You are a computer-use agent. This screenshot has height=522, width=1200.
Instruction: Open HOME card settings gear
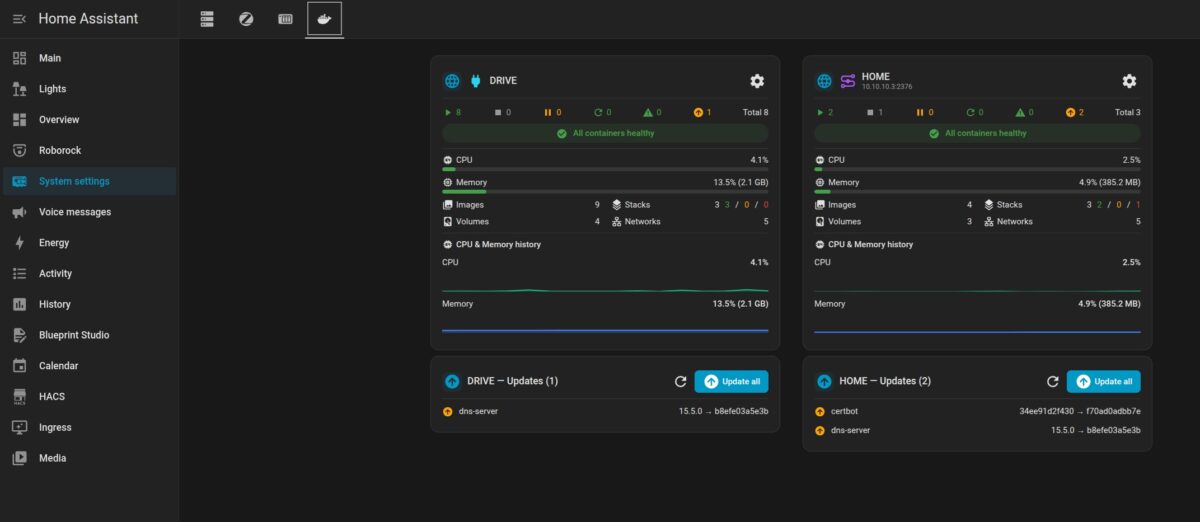(x=1129, y=81)
